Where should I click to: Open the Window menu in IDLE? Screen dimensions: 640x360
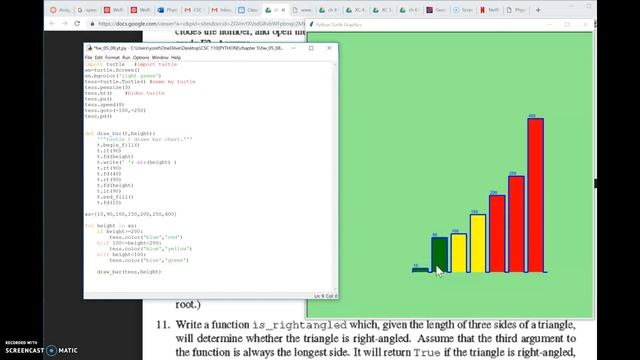(x=160, y=58)
